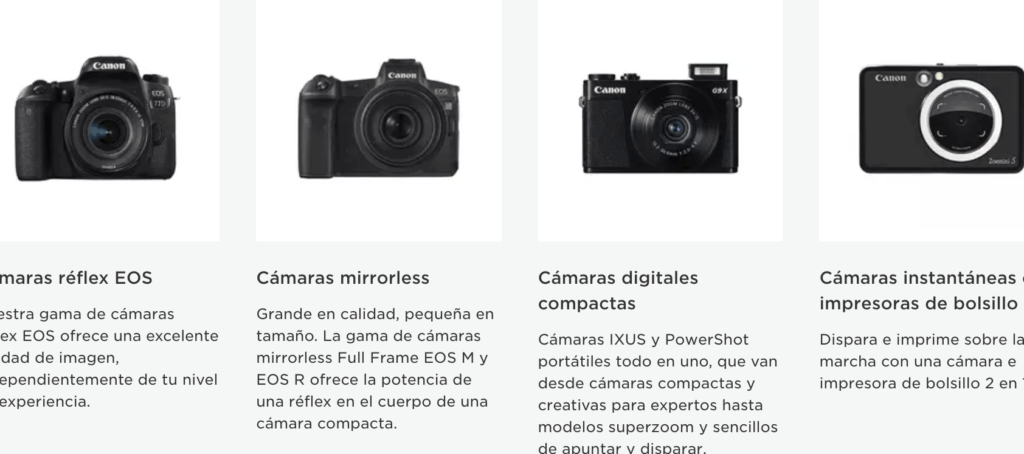1024x454 pixels.
Task: Click the PowerShot G9X compact camera photo
Action: coord(660,119)
